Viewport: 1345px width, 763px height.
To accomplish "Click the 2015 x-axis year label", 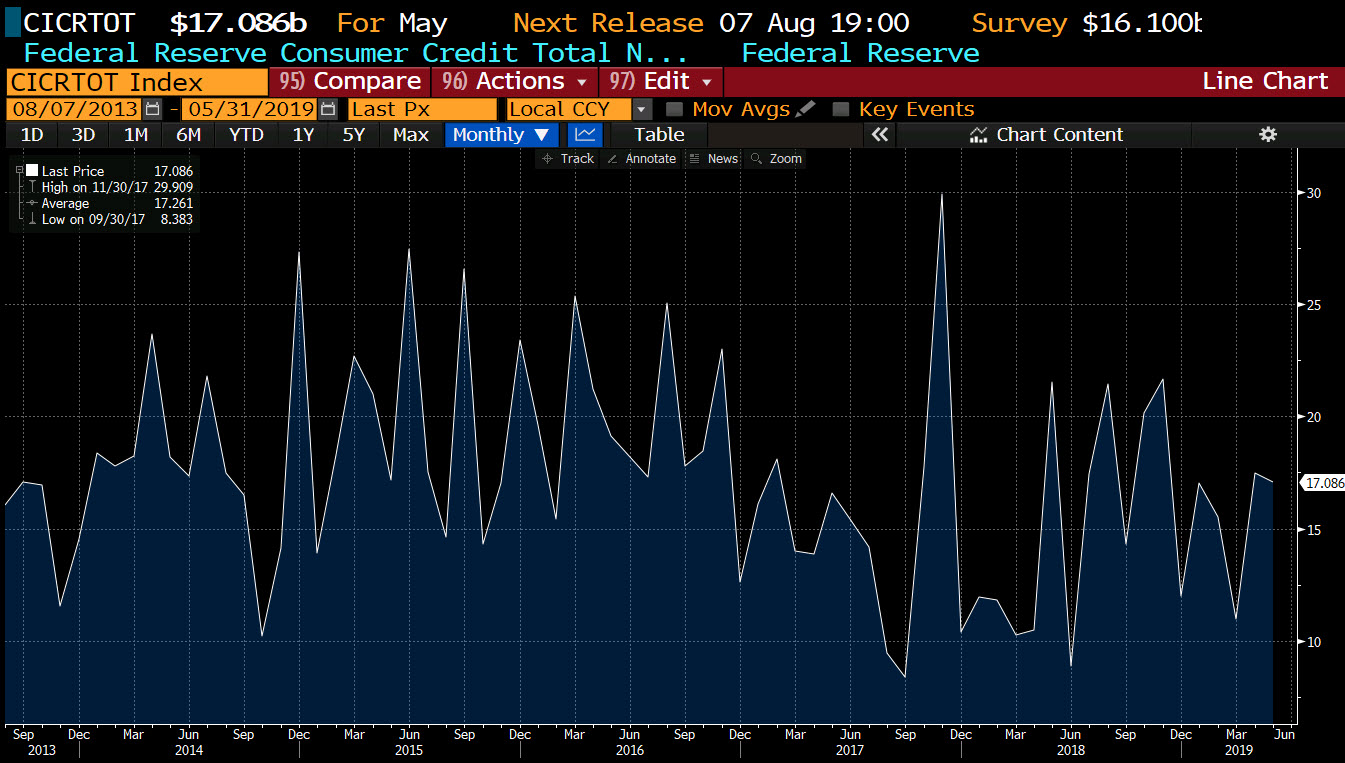I will click(408, 749).
